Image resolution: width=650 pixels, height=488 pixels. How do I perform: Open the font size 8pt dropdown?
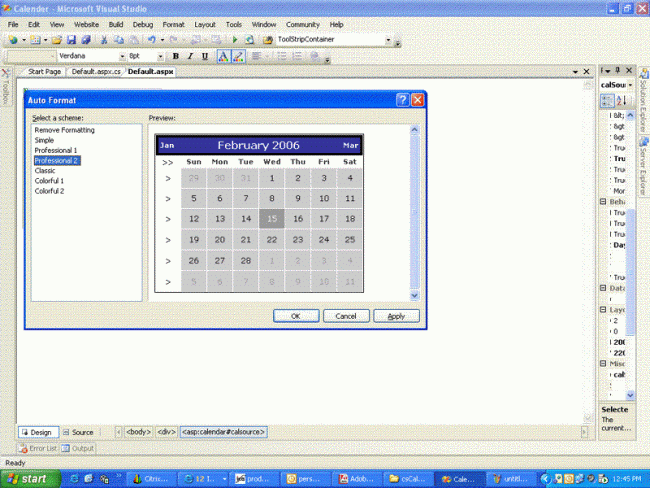click(x=160, y=56)
